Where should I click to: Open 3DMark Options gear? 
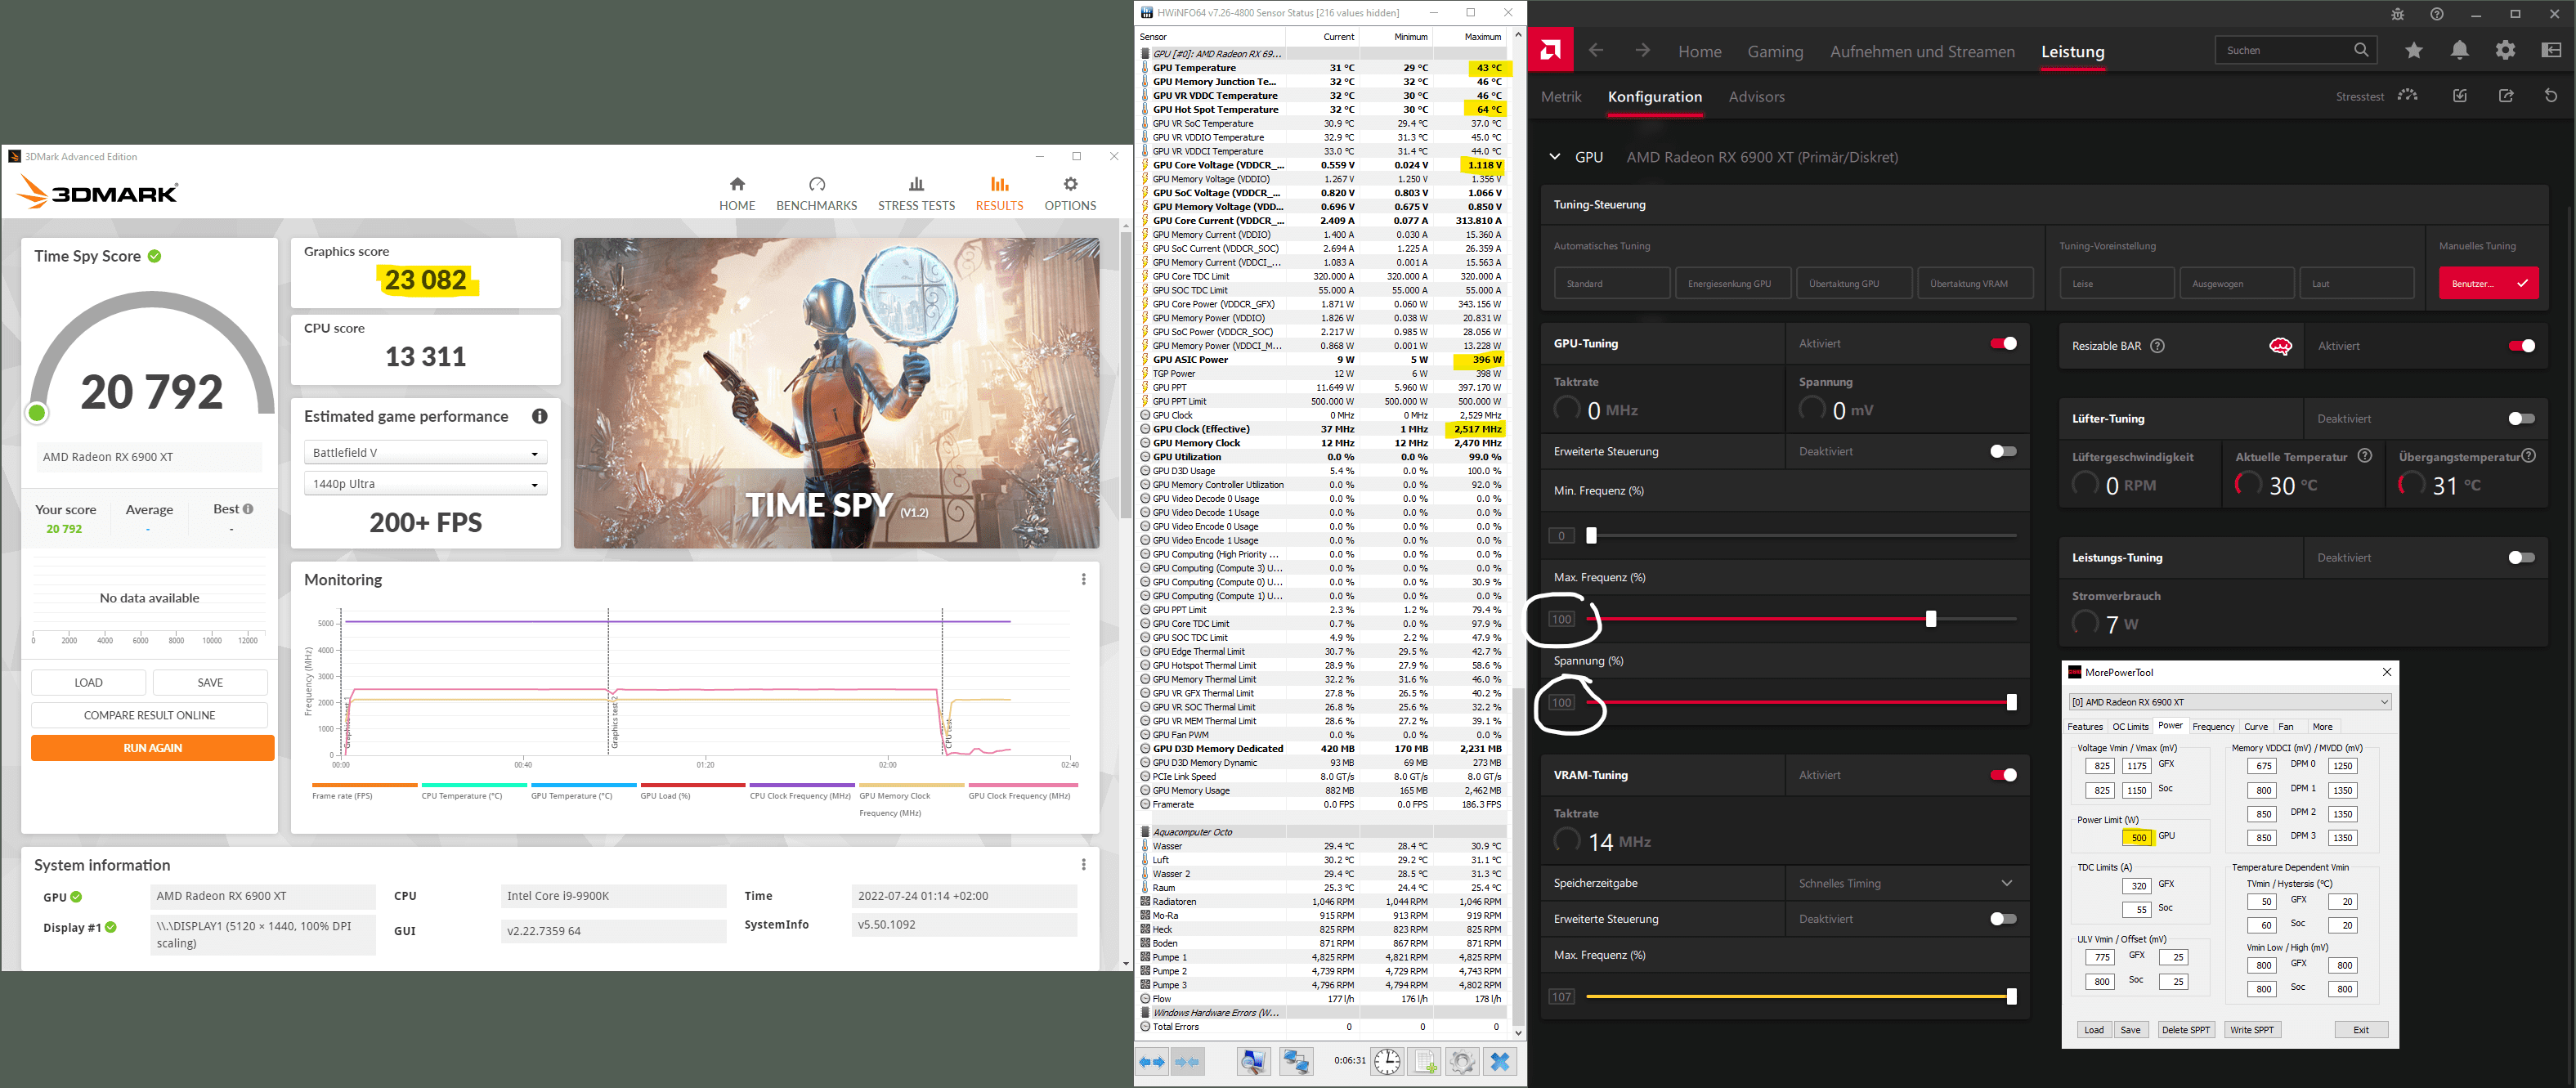(1070, 184)
